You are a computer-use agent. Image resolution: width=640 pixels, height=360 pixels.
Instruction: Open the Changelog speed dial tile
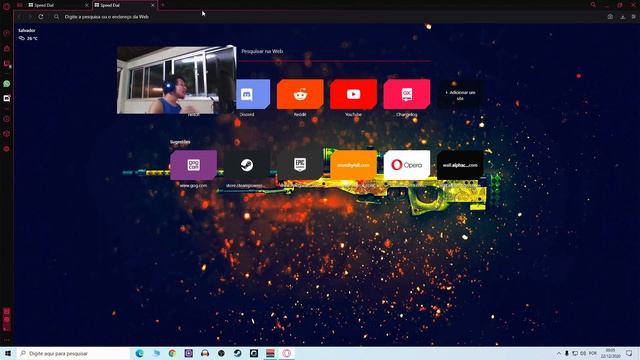(x=407, y=94)
